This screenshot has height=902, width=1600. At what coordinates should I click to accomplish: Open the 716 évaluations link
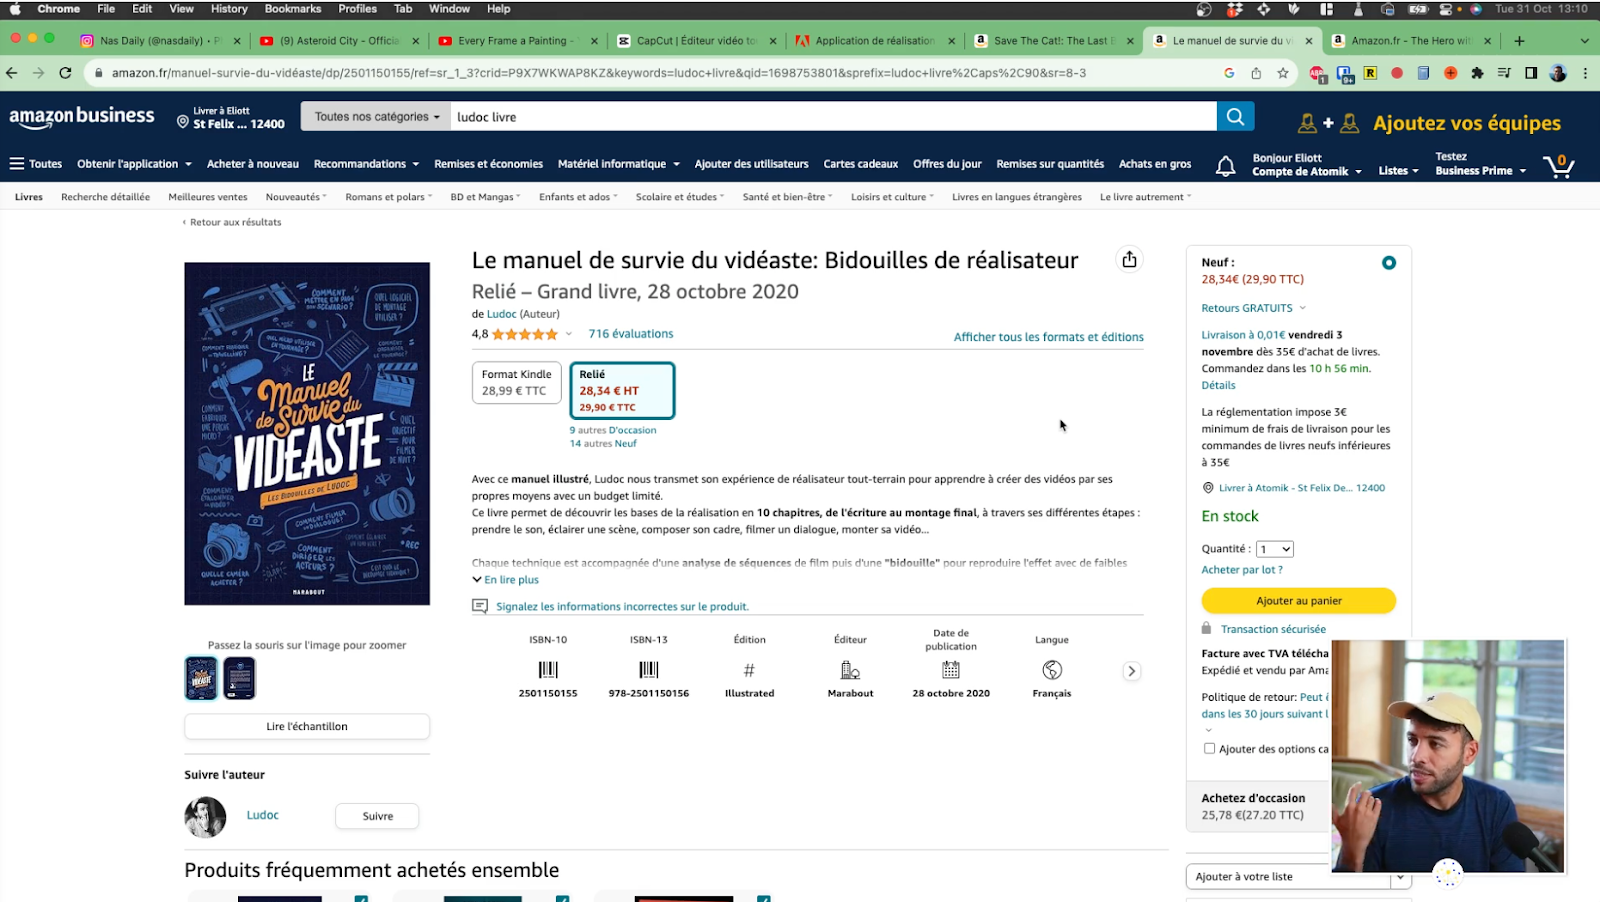[x=631, y=334]
